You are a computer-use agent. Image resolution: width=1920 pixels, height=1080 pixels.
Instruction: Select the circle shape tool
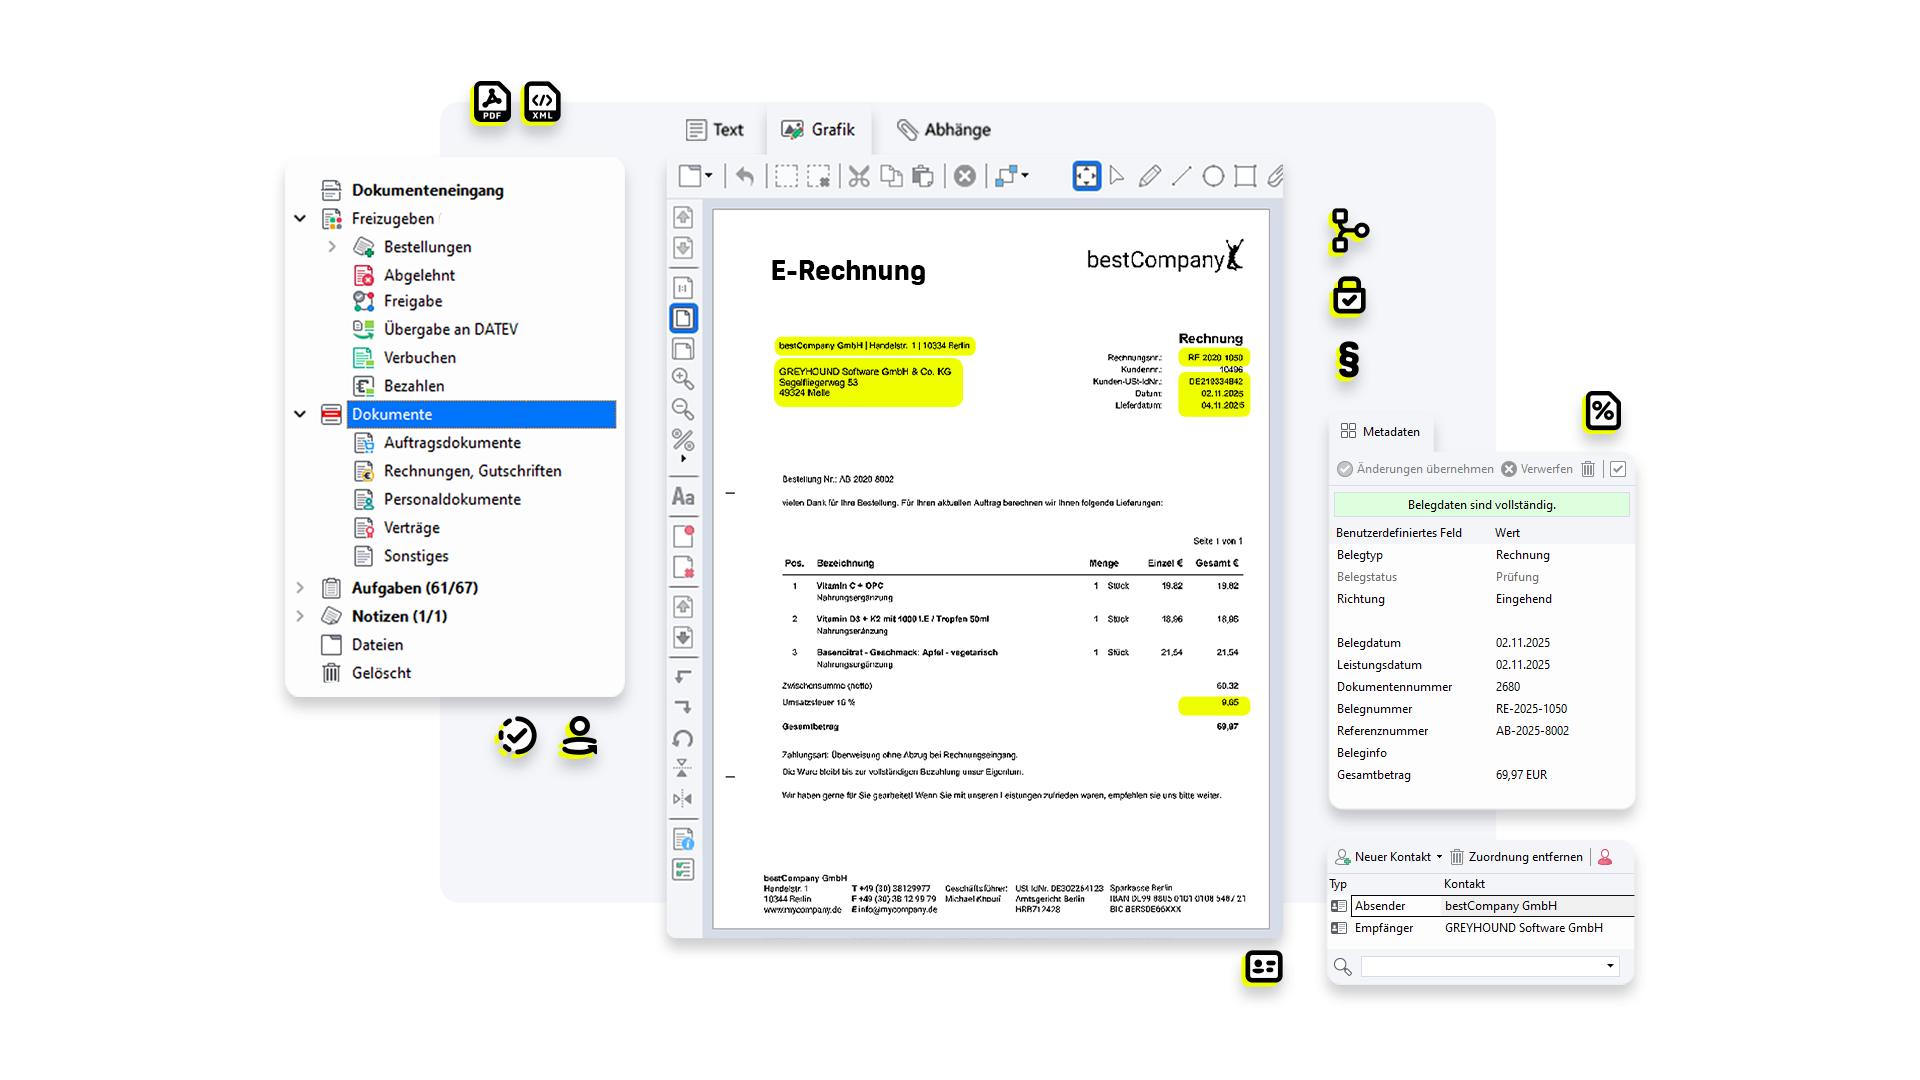click(x=1213, y=177)
